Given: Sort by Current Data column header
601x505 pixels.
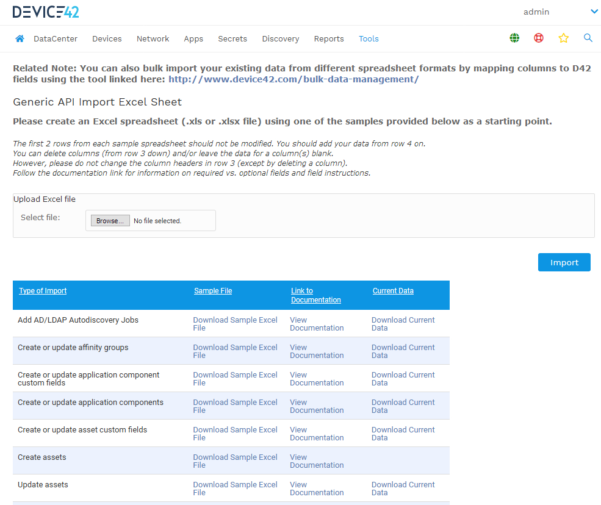Looking at the screenshot, I should [393, 291].
